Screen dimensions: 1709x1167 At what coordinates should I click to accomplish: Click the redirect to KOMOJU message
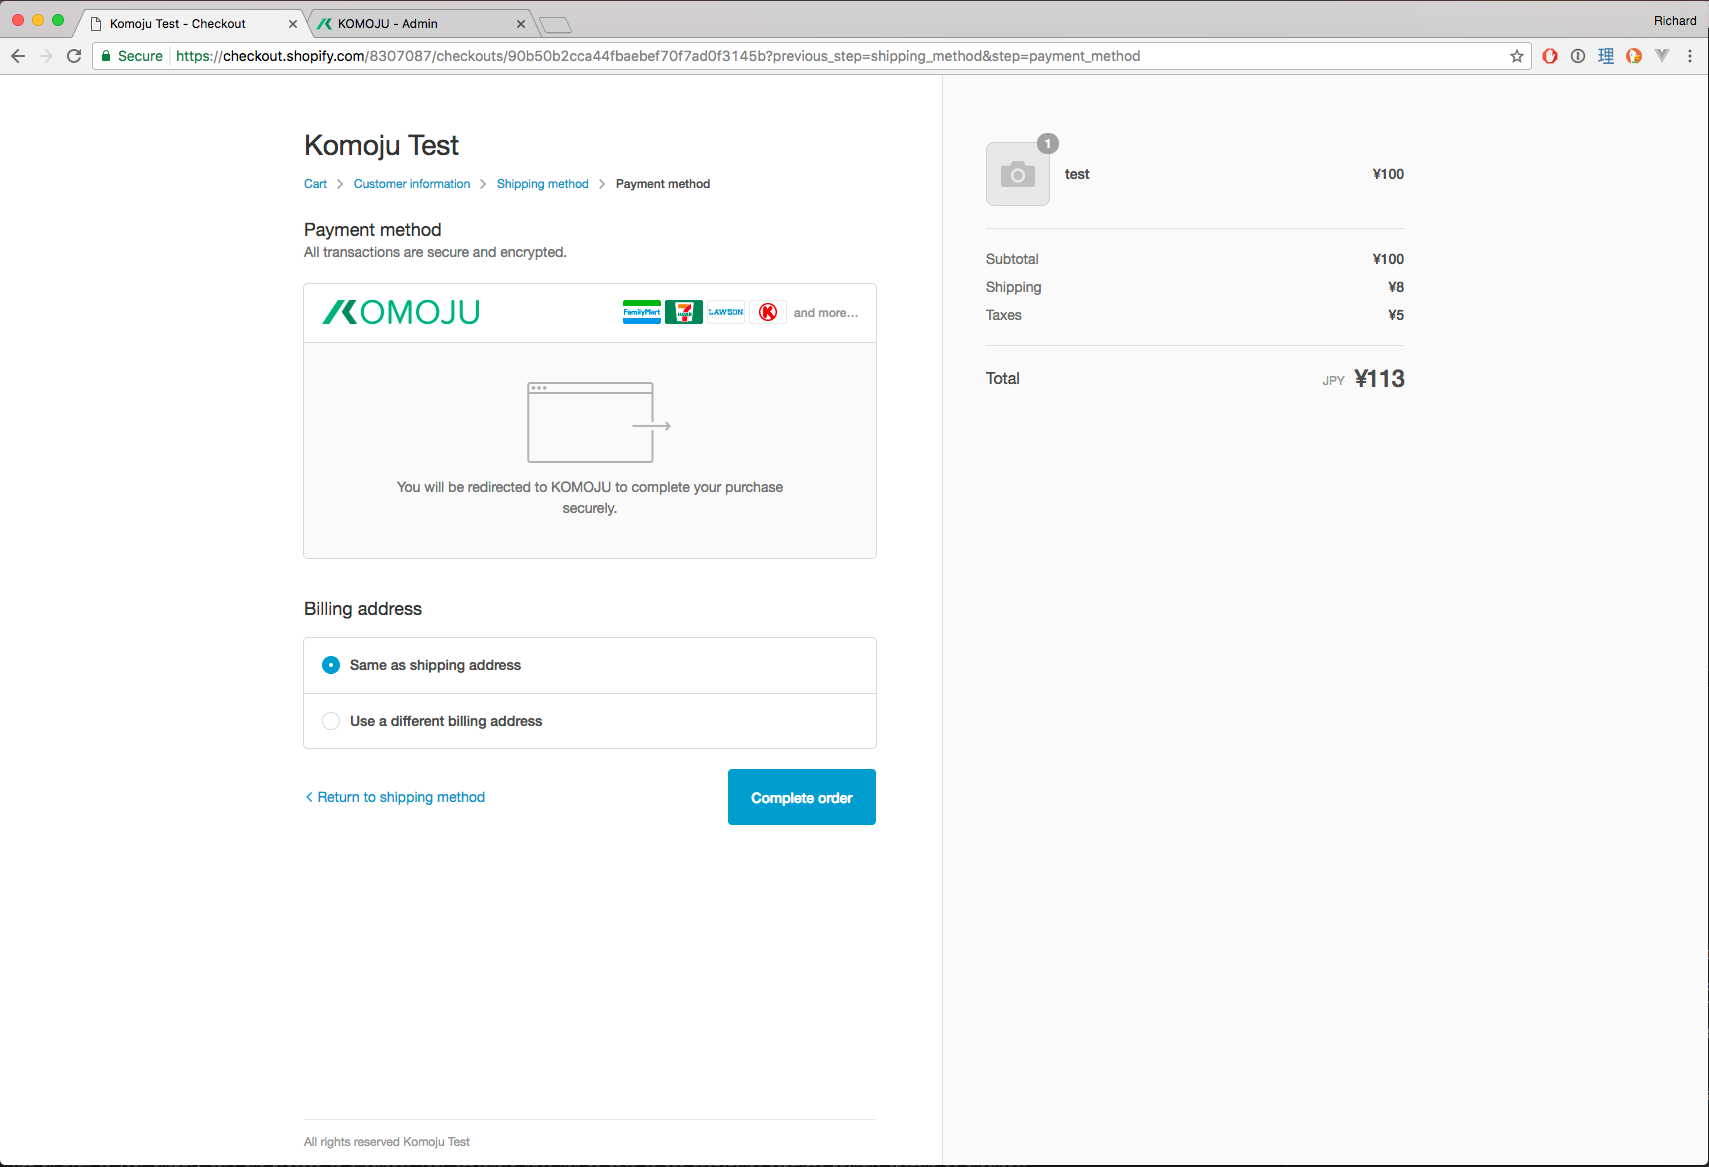pos(590,498)
